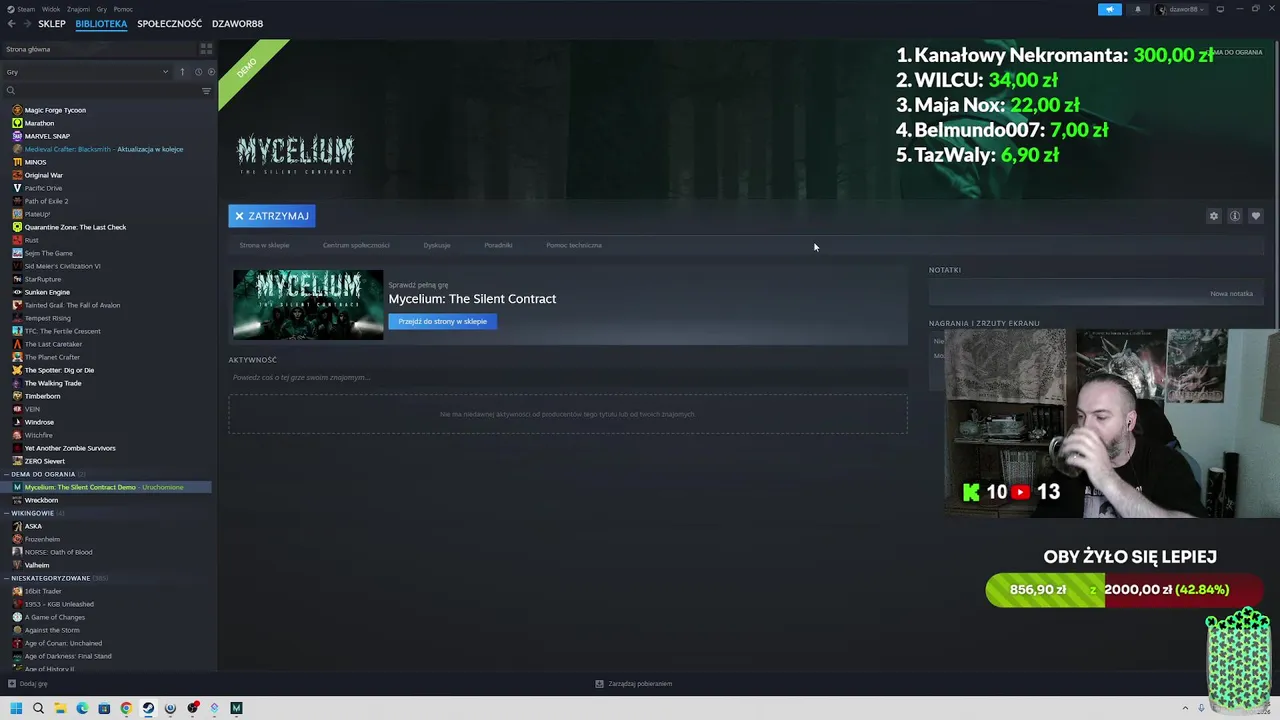Image resolution: width=1280 pixels, height=720 pixels.
Task: Sort library ascending with arrow icon
Action: click(x=182, y=72)
